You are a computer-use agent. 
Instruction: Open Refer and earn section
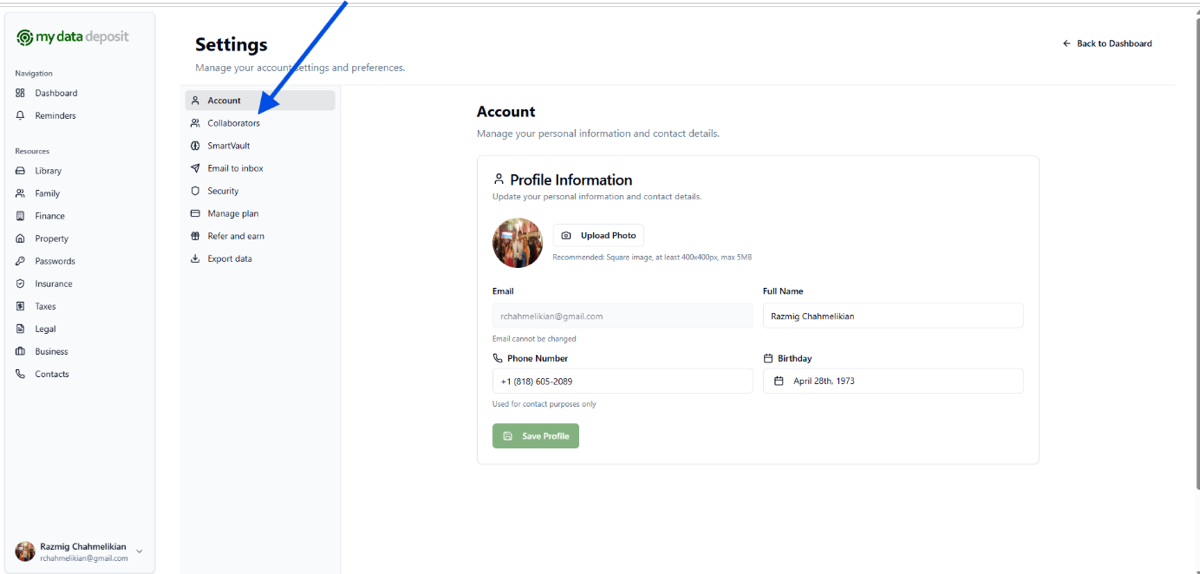point(260,236)
